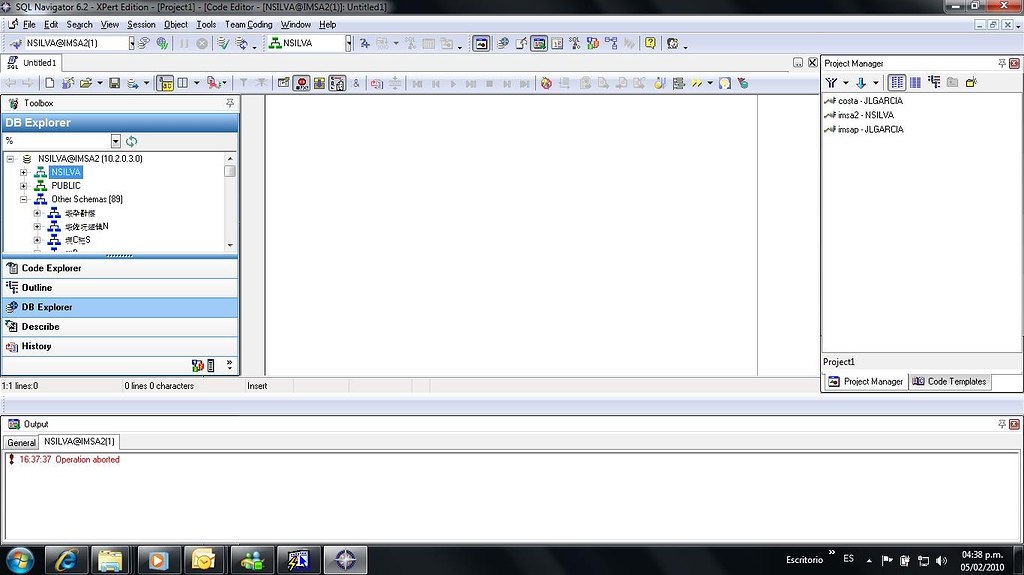Click inside the SQL code editor area
Image resolution: width=1024 pixels, height=575 pixels.
[511, 235]
